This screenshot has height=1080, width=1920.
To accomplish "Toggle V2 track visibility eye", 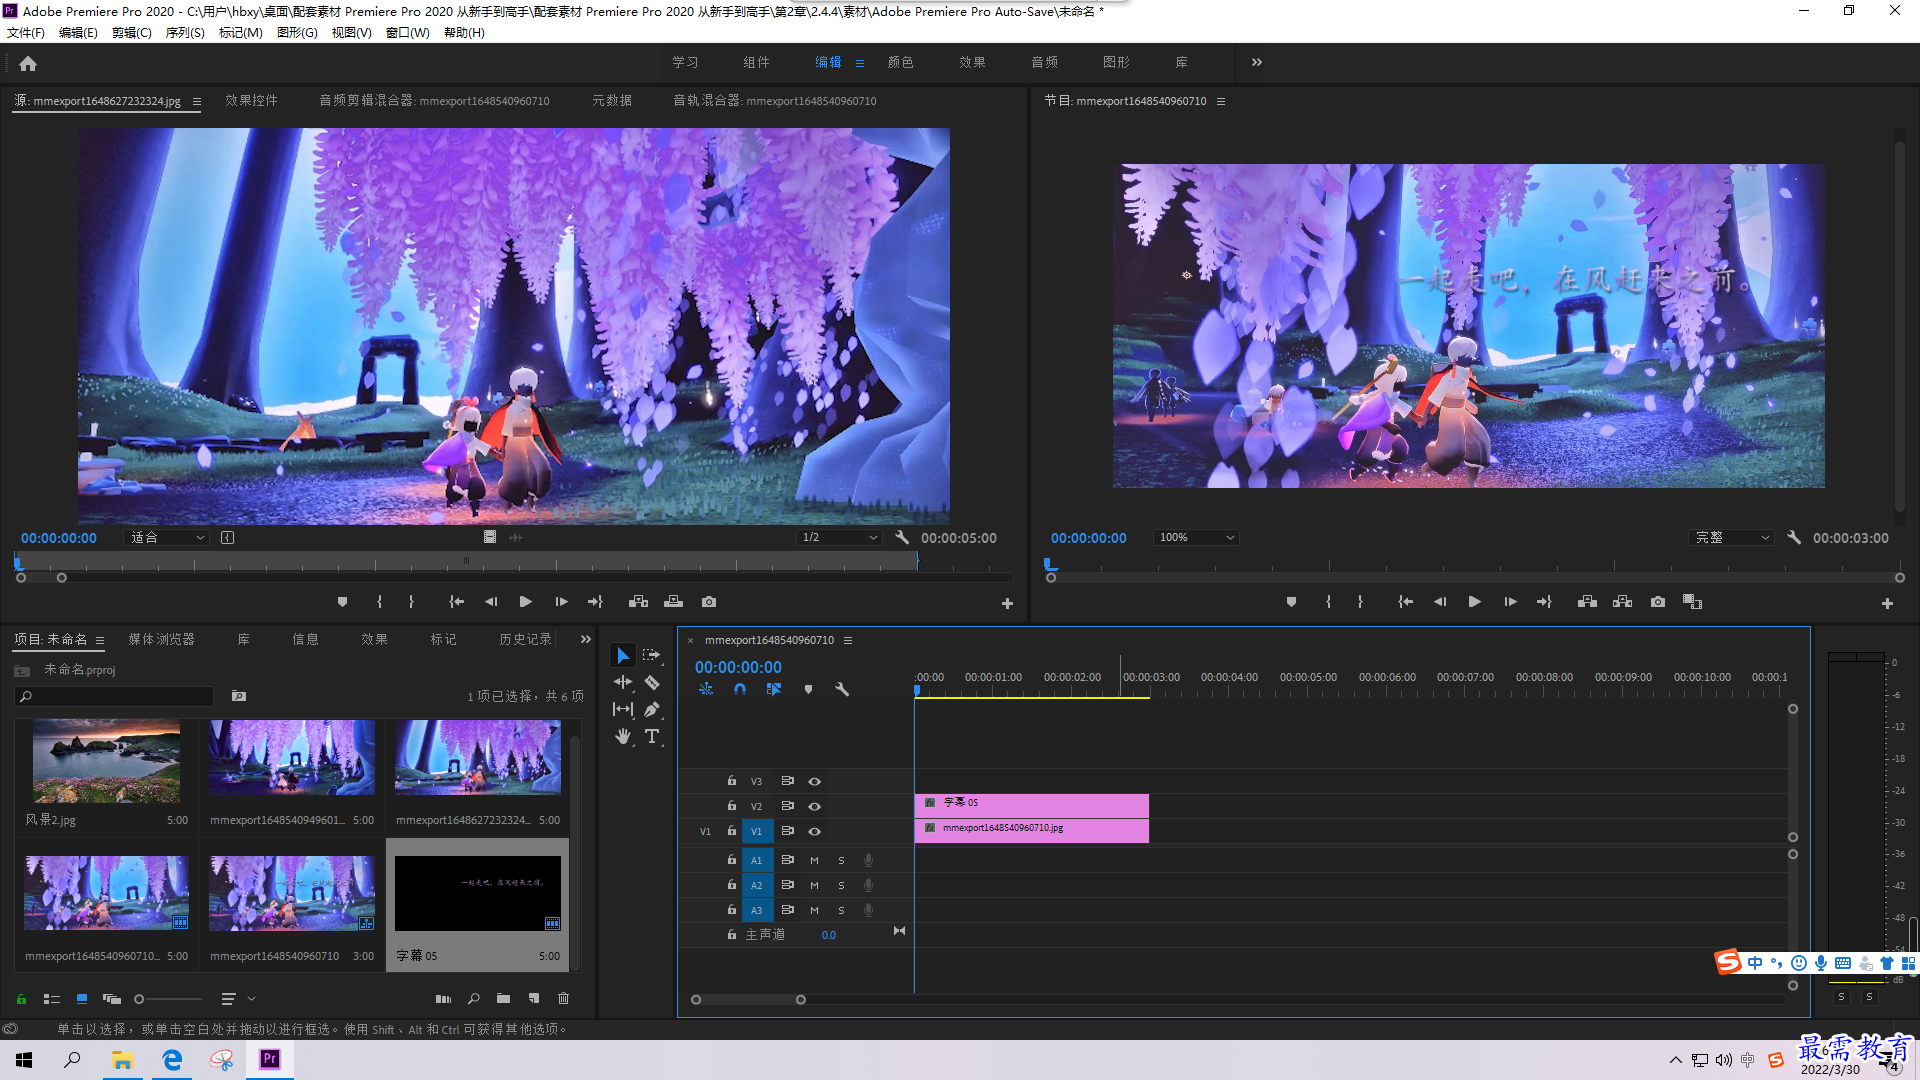I will tap(814, 806).
